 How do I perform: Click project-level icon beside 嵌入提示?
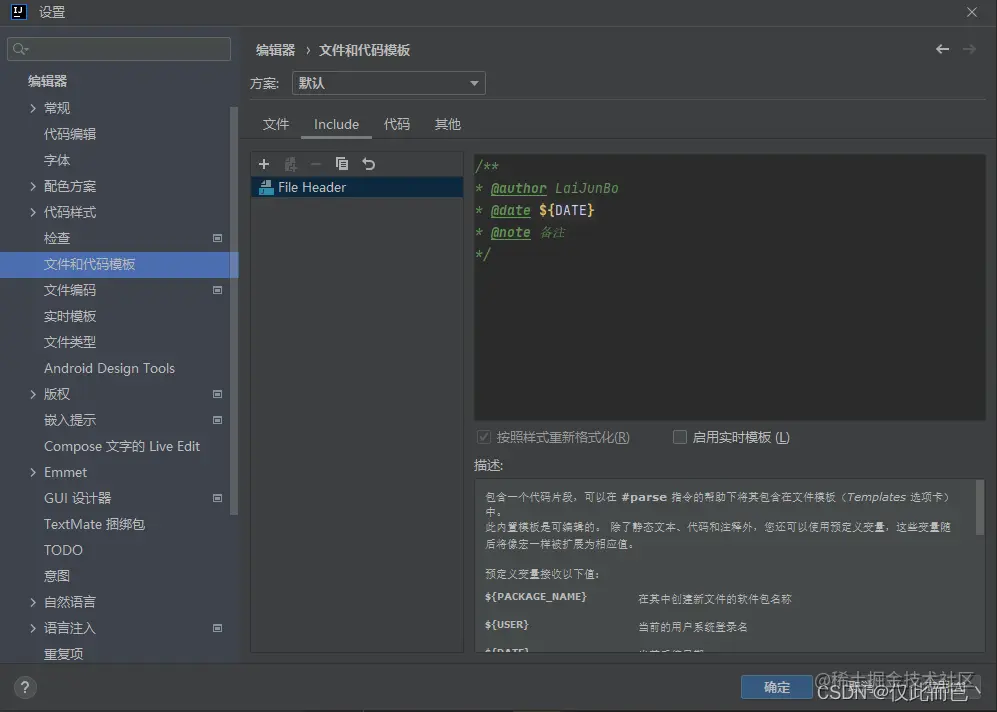pos(217,420)
